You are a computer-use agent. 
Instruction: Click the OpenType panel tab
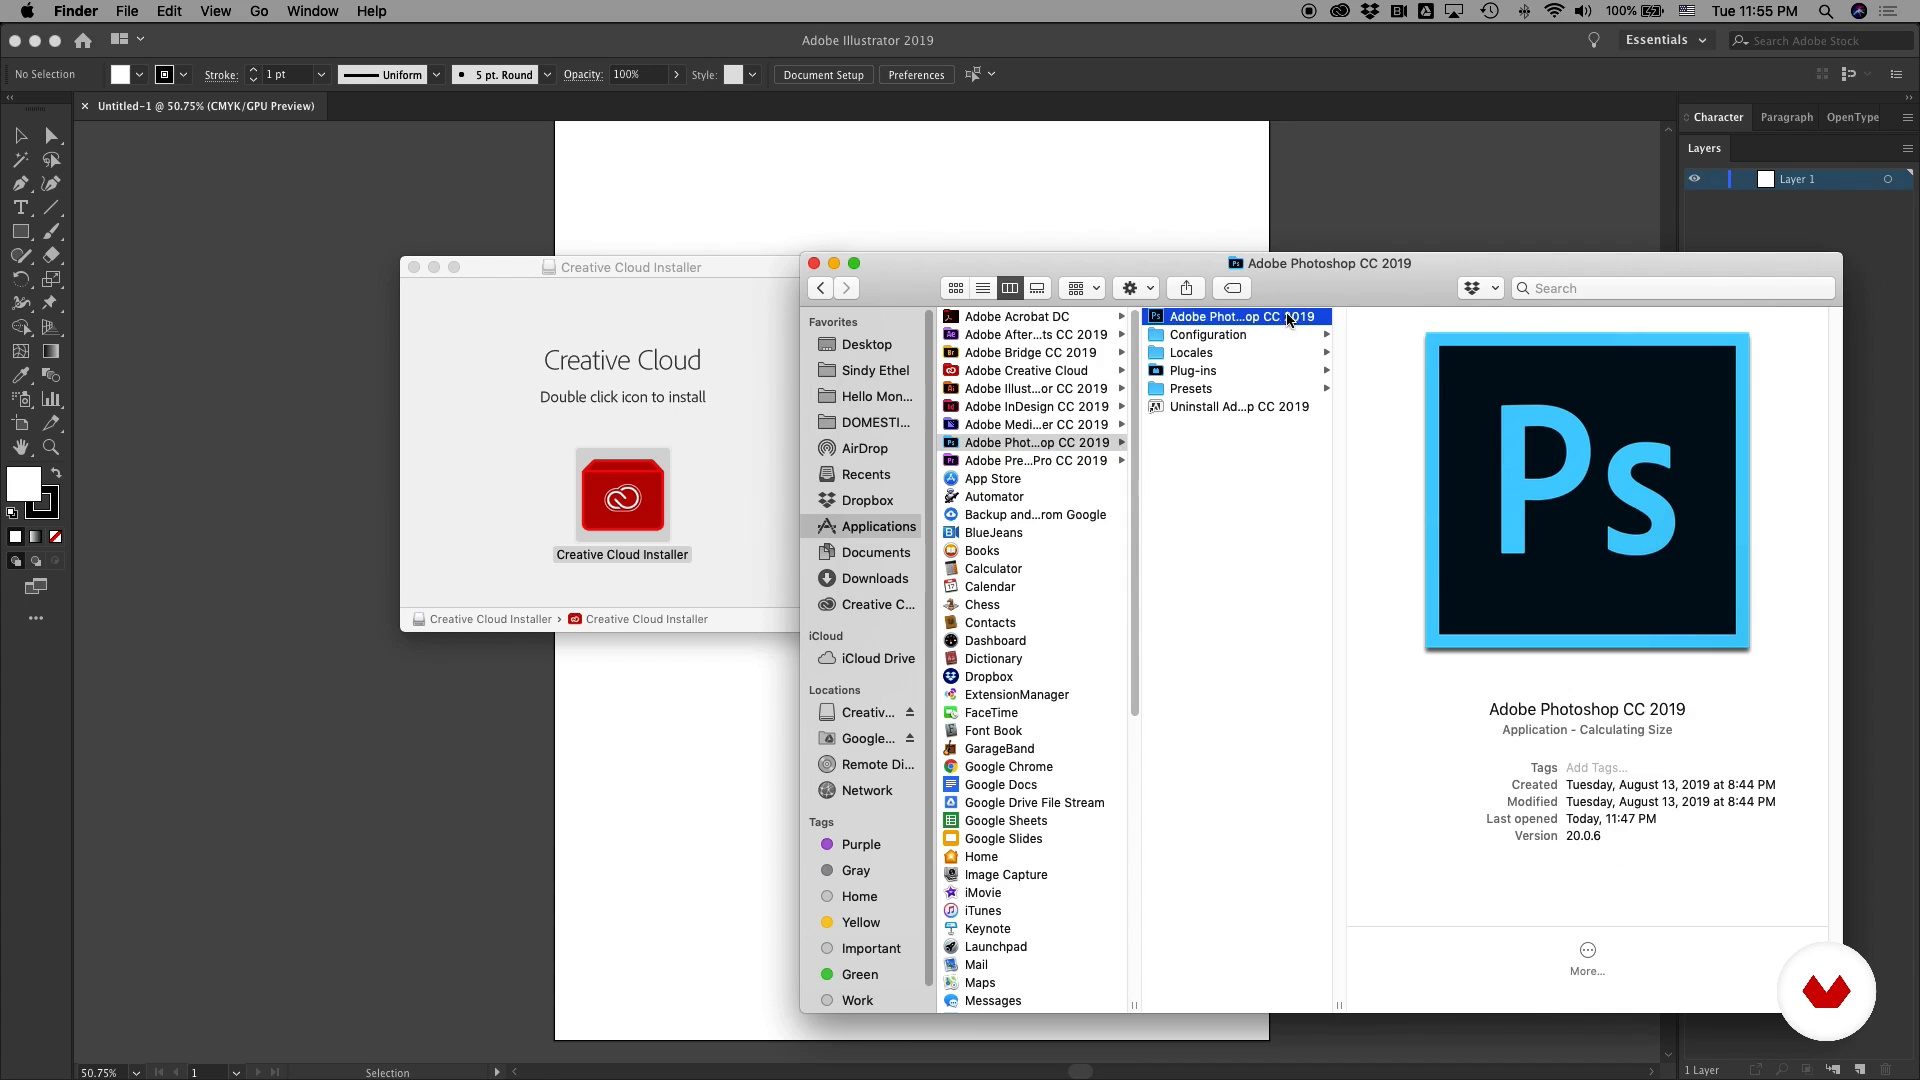pos(1853,116)
